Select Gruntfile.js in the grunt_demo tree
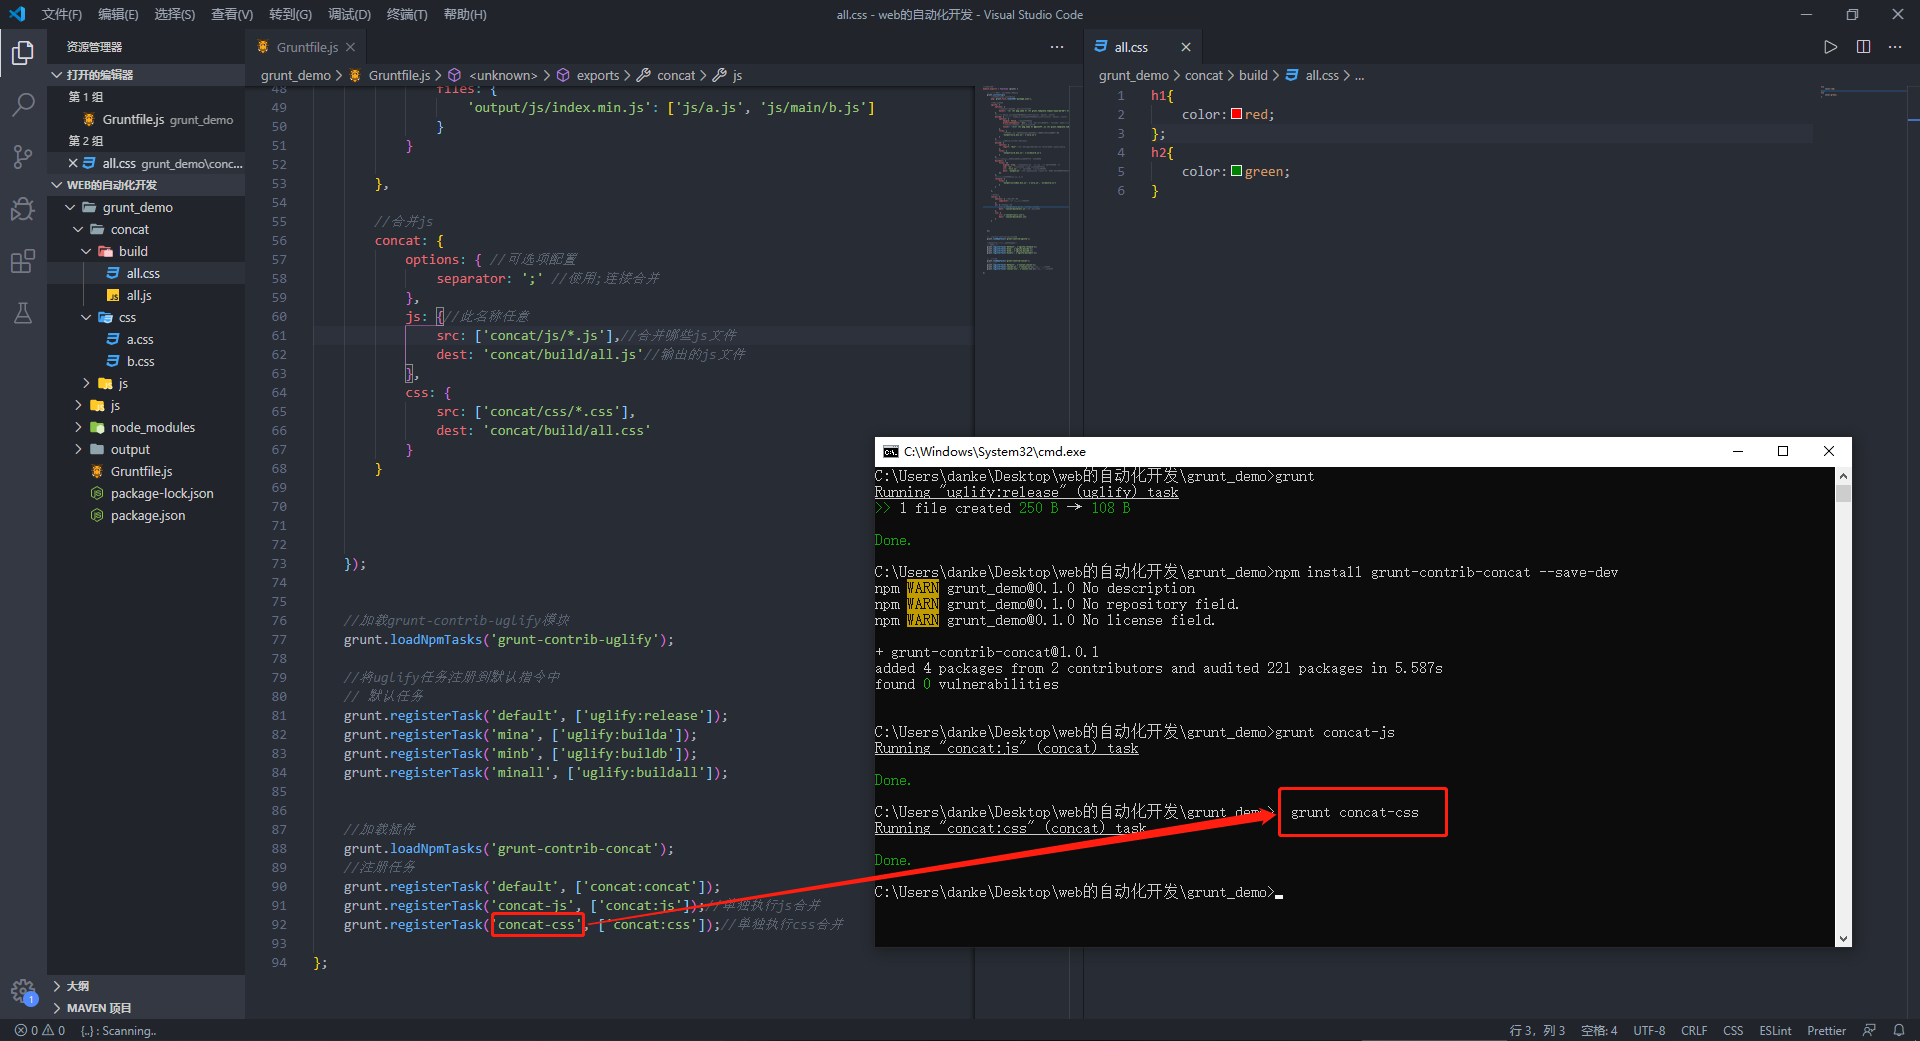The width and height of the screenshot is (1920, 1041). [146, 471]
